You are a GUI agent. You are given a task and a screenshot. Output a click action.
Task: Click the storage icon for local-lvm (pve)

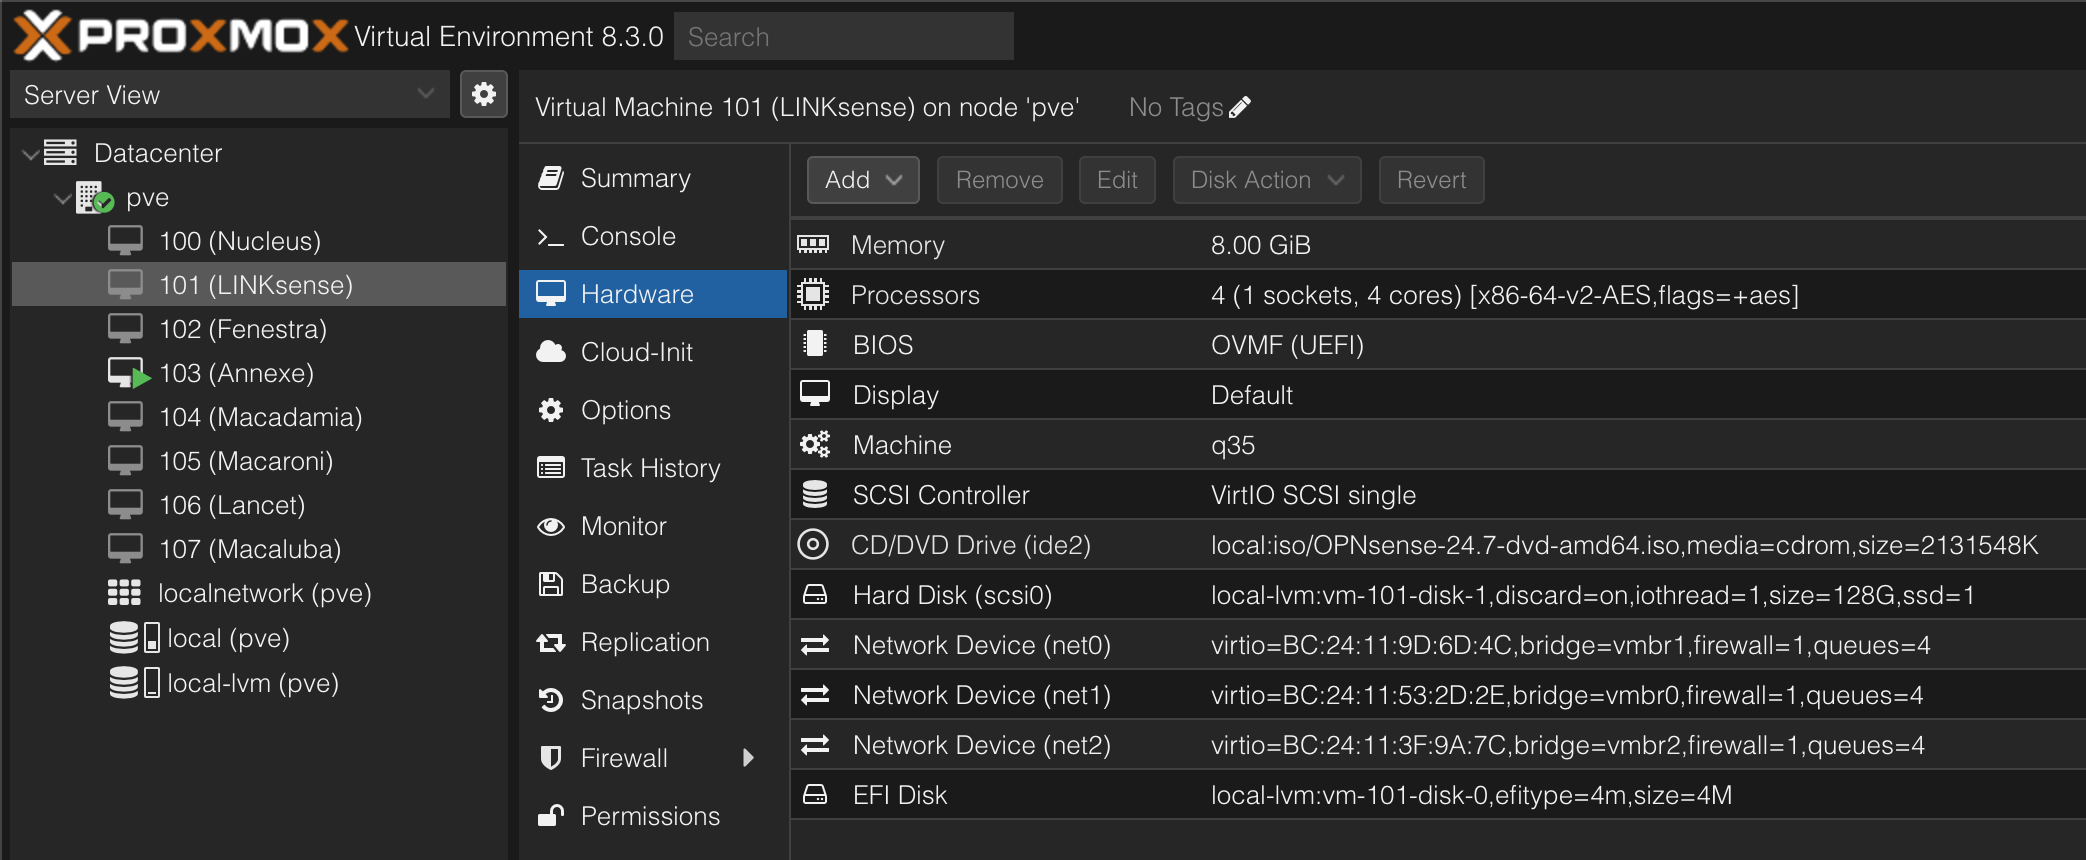pyautogui.click(x=134, y=682)
